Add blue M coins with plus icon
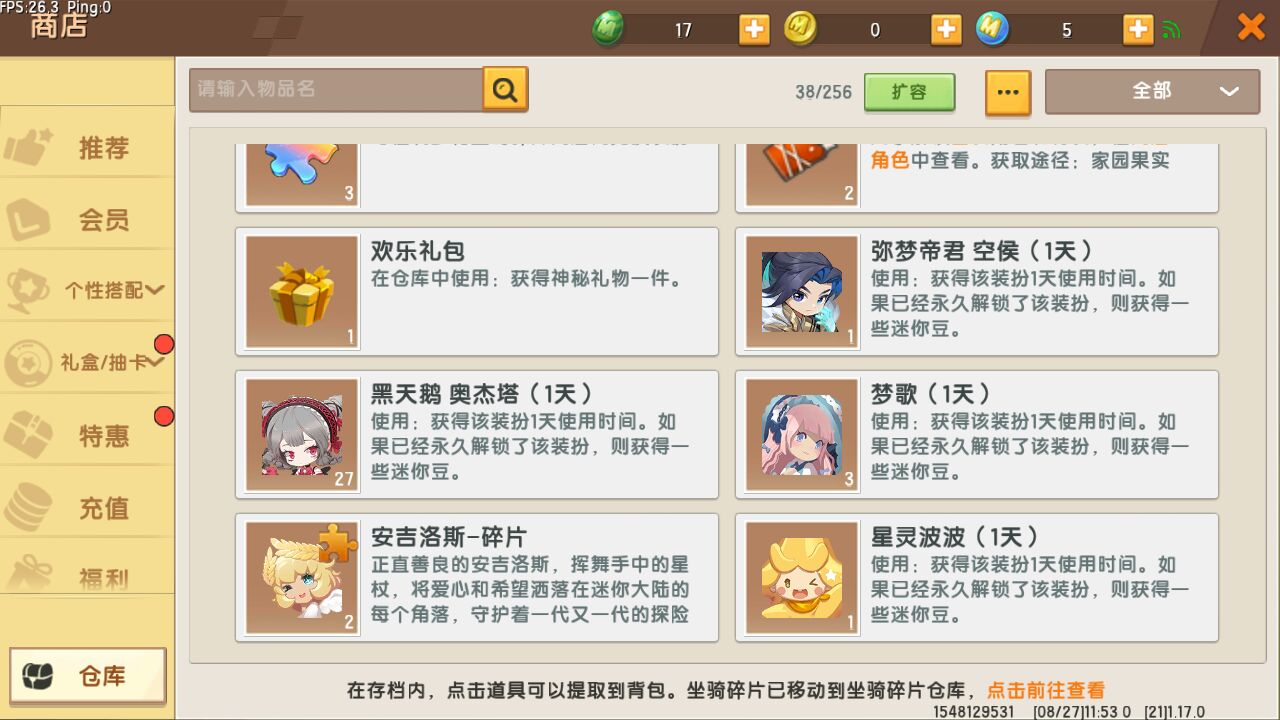Image resolution: width=1280 pixels, height=720 pixels. pos(1138,29)
